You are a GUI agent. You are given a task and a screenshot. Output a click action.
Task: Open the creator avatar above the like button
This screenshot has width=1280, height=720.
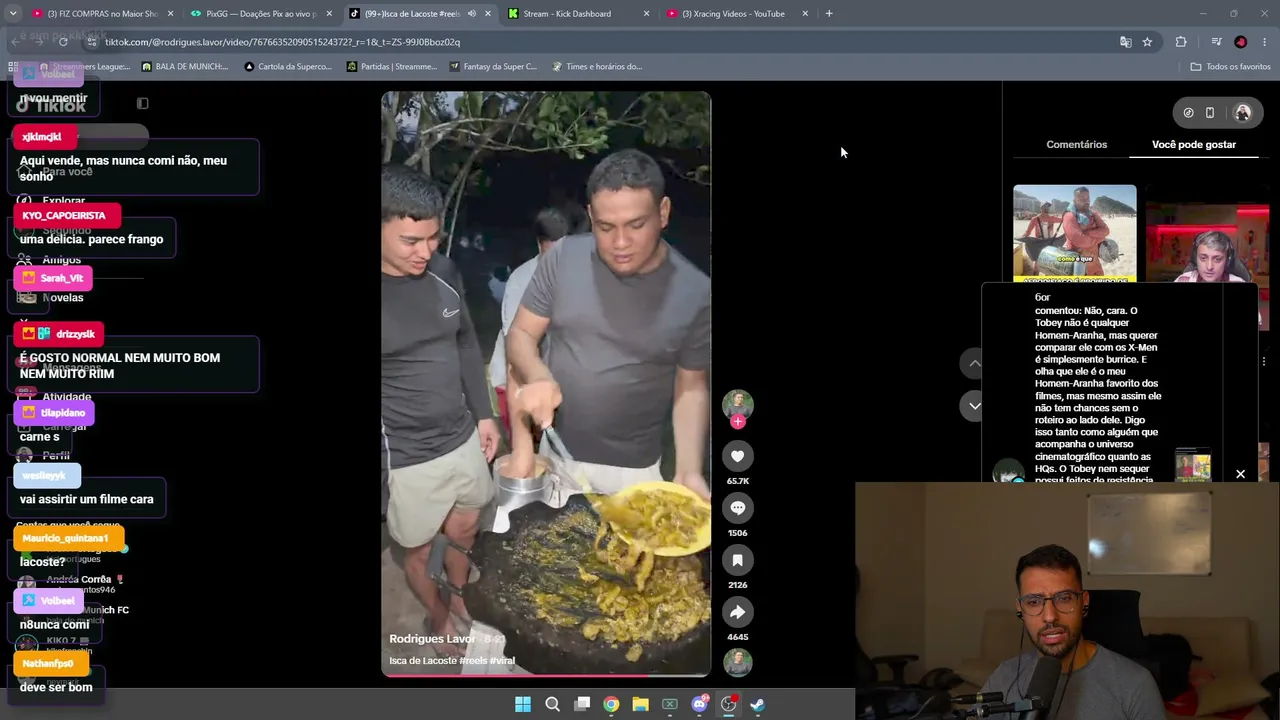point(738,403)
